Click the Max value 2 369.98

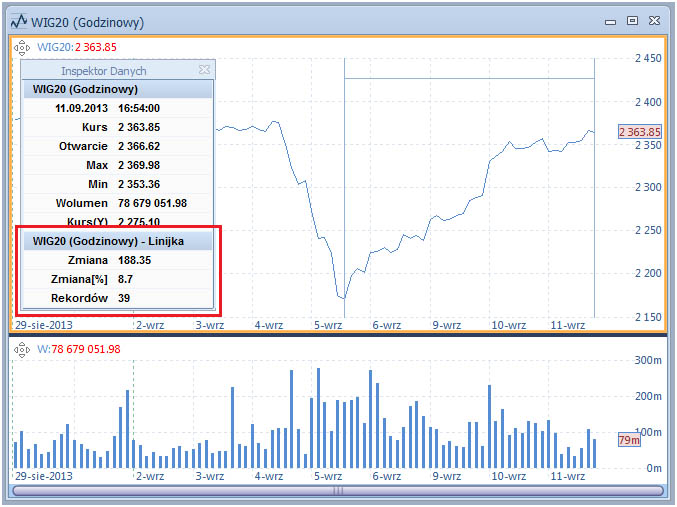(139, 165)
